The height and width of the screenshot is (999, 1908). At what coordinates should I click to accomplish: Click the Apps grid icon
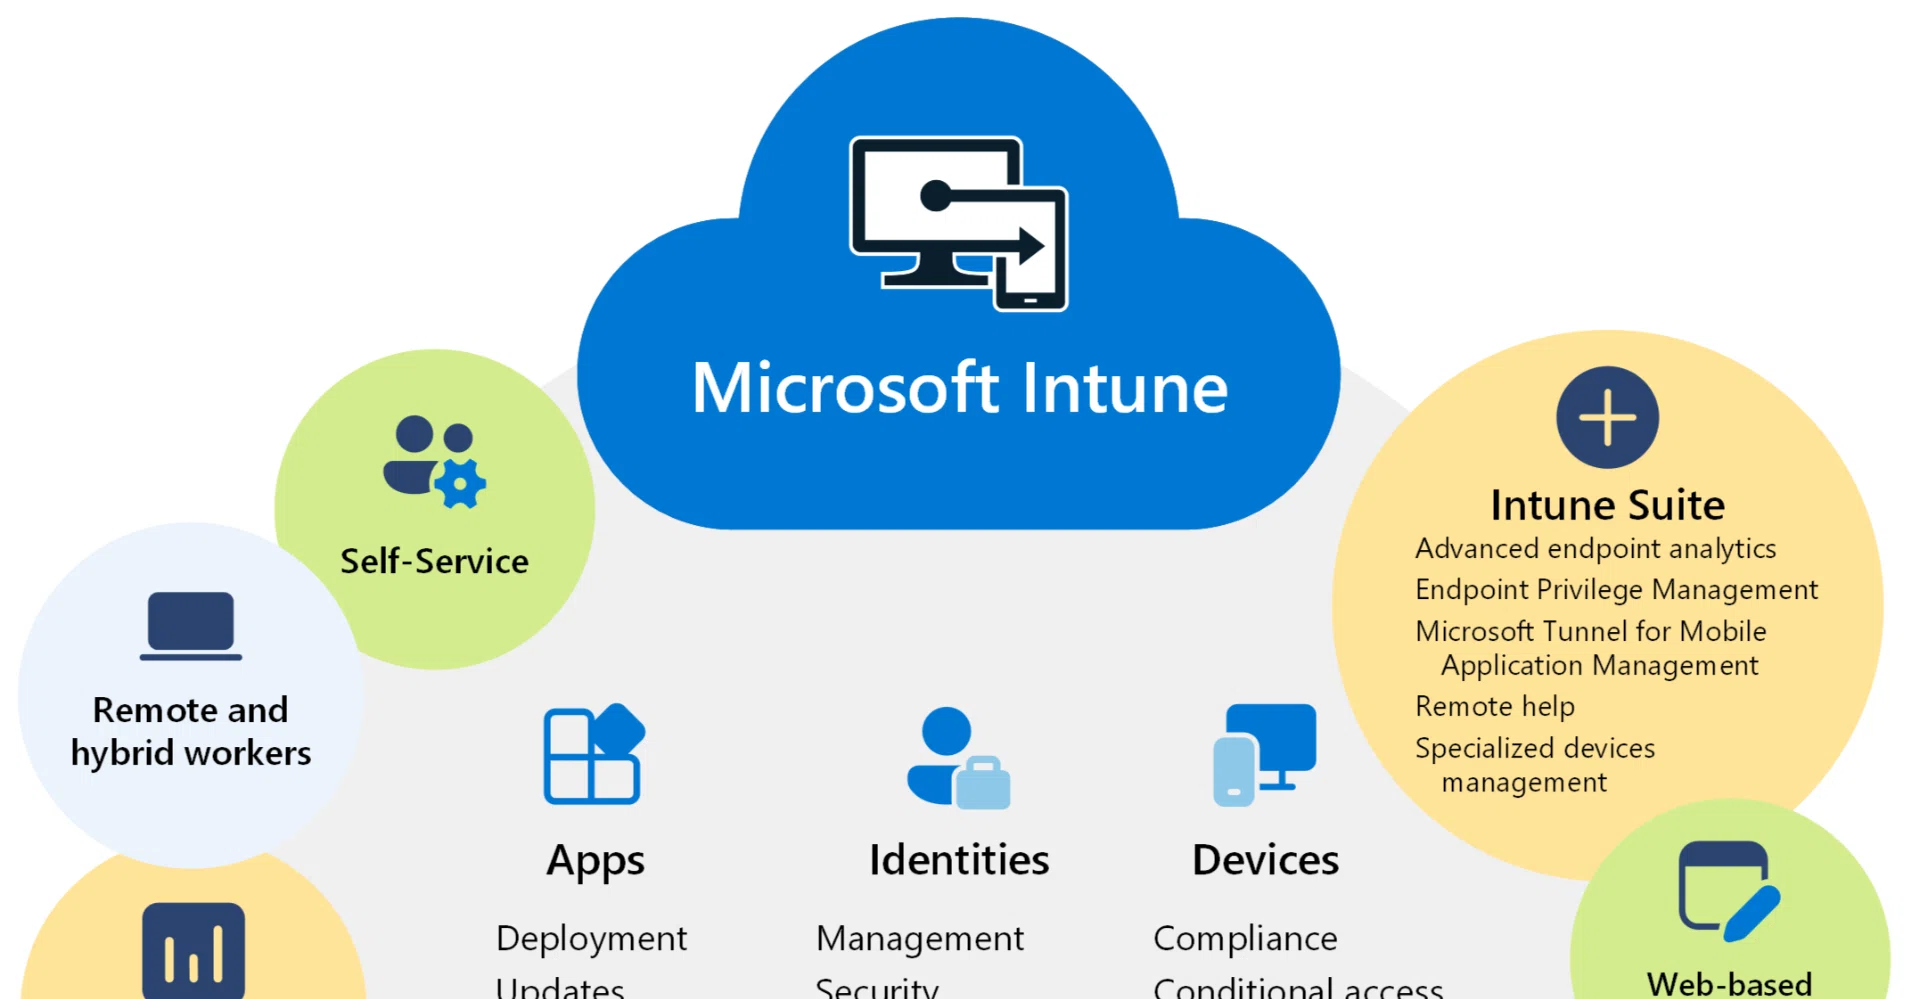point(594,753)
